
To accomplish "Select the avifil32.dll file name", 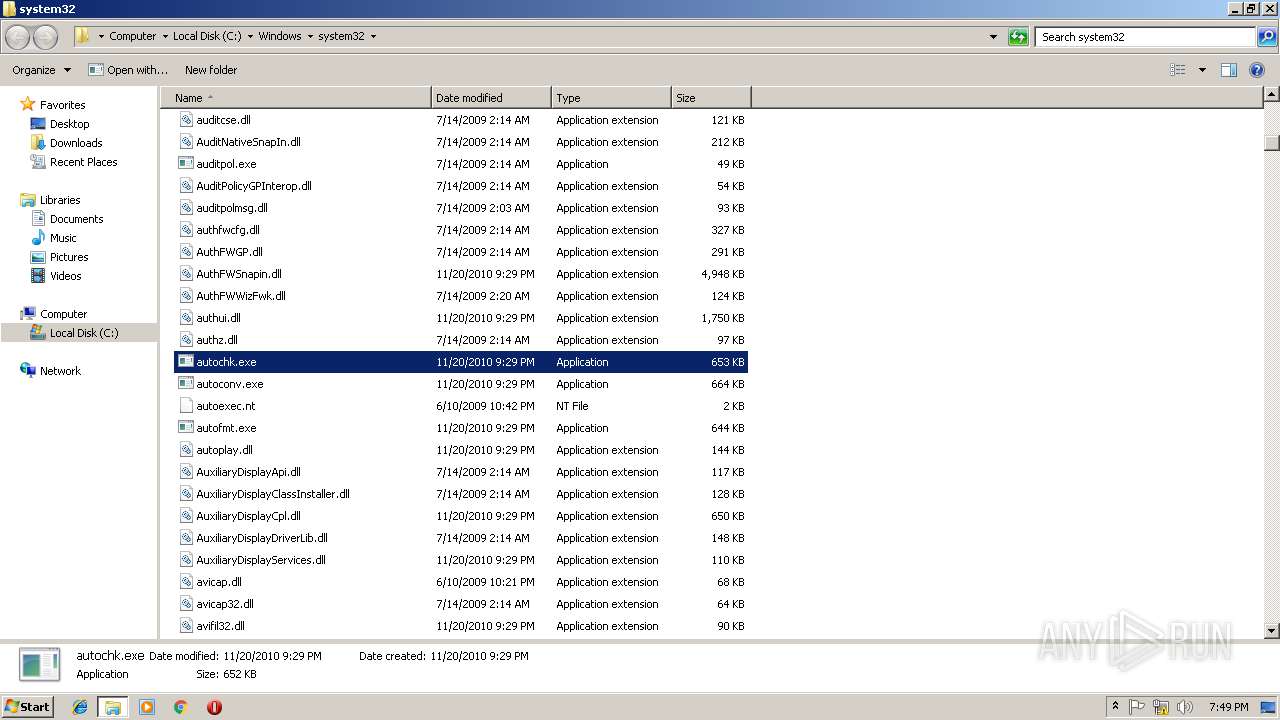I will coord(220,626).
